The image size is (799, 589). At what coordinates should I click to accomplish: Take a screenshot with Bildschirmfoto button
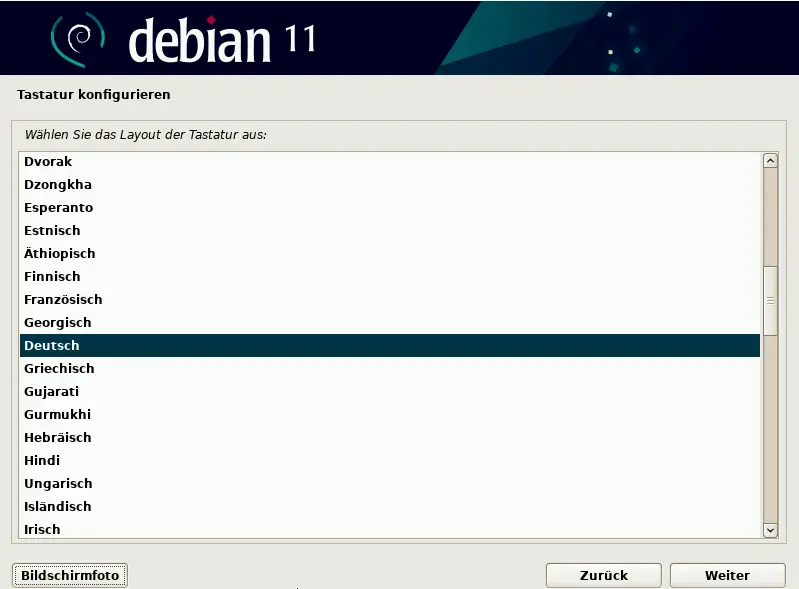(70, 575)
